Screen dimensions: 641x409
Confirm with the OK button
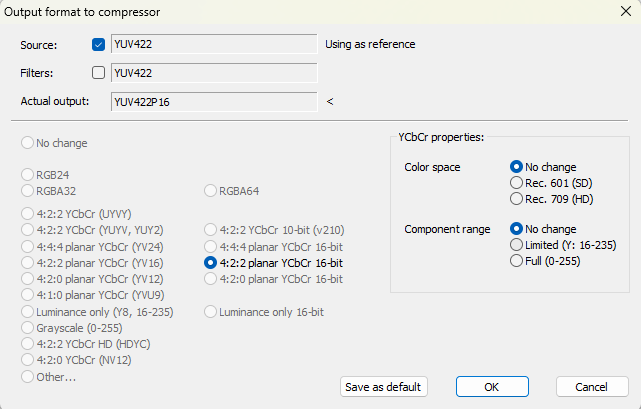pos(492,386)
